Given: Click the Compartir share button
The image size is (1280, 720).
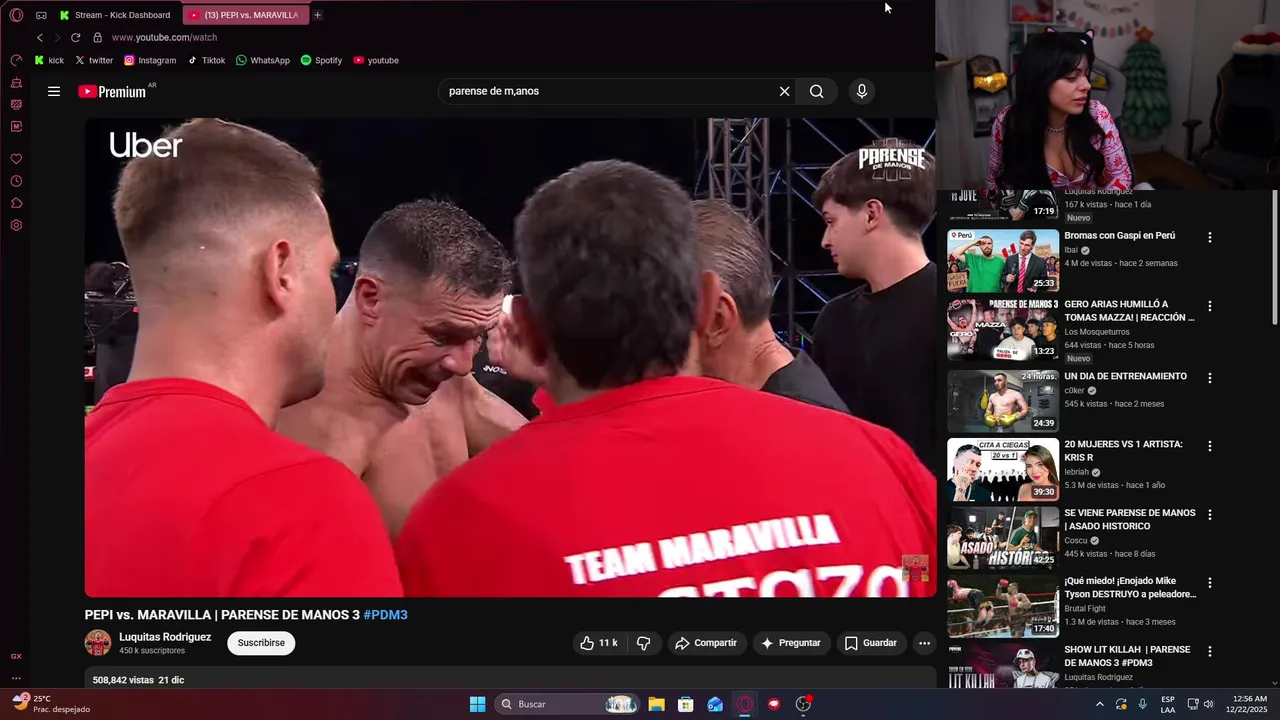Looking at the screenshot, I should point(706,643).
